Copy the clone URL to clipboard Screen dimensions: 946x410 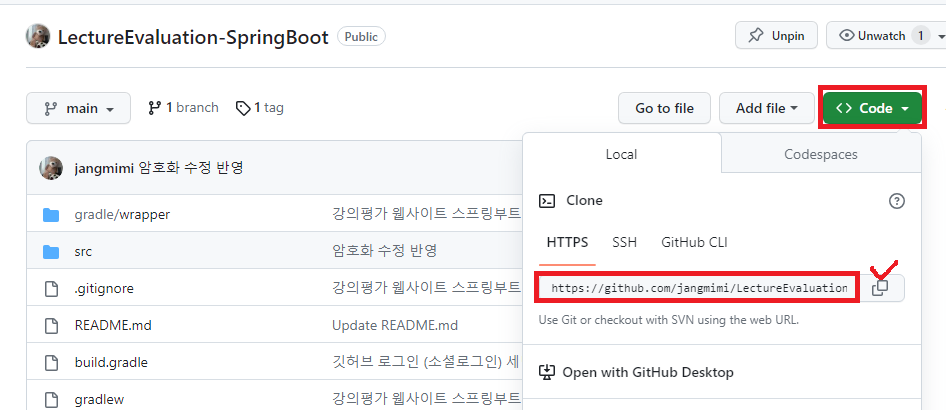pyautogui.click(x=880, y=288)
